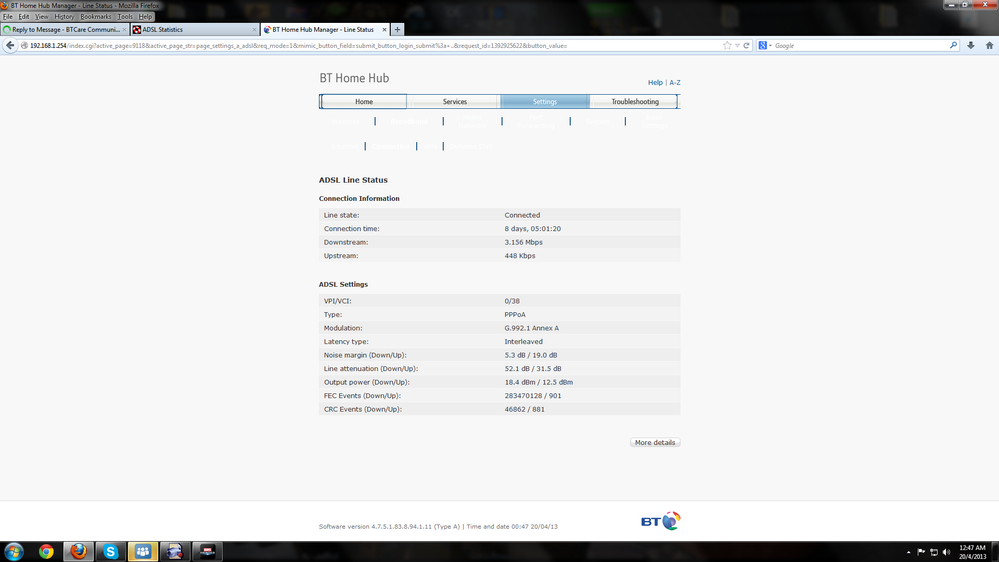The height and width of the screenshot is (562, 999).
Task: Go to the browser home page icon
Action: pos(989,45)
